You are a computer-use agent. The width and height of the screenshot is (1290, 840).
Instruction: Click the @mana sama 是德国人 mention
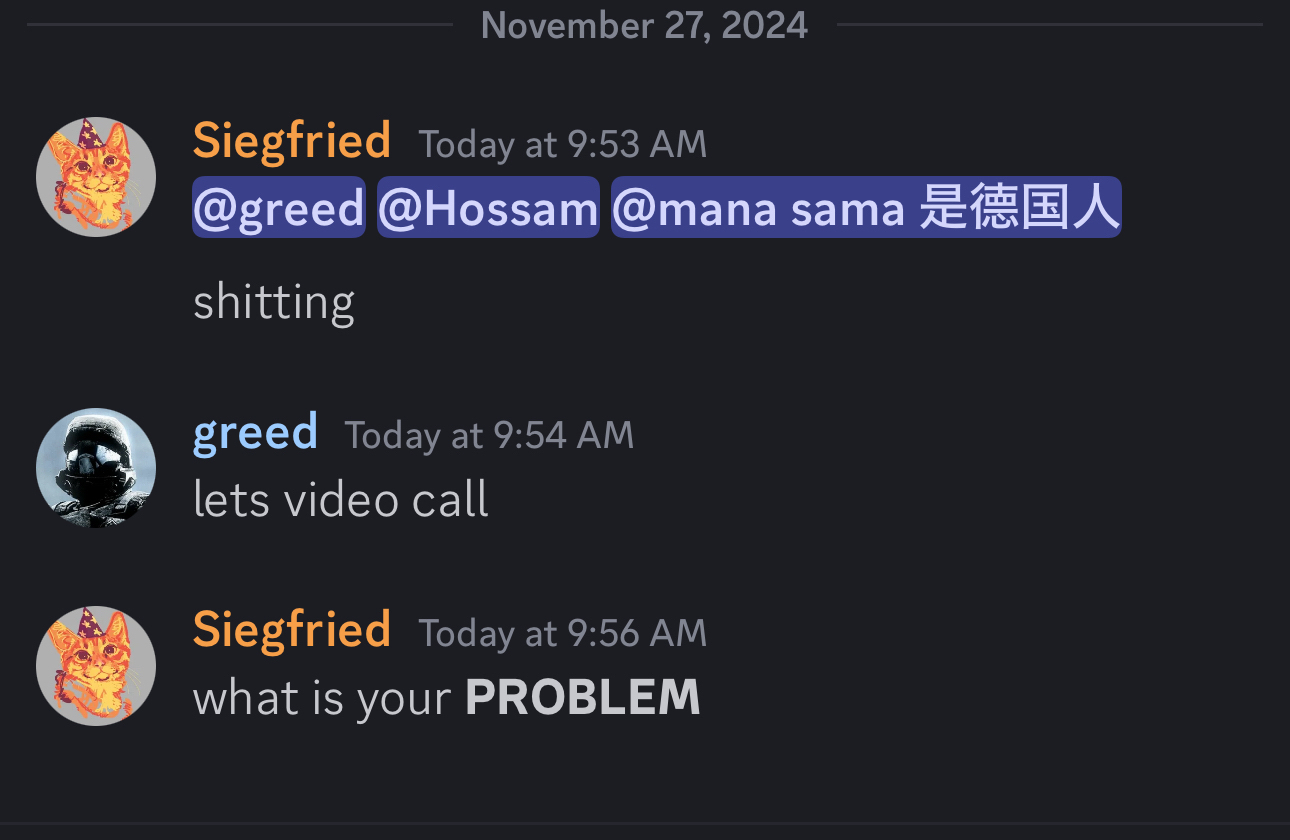(866, 208)
